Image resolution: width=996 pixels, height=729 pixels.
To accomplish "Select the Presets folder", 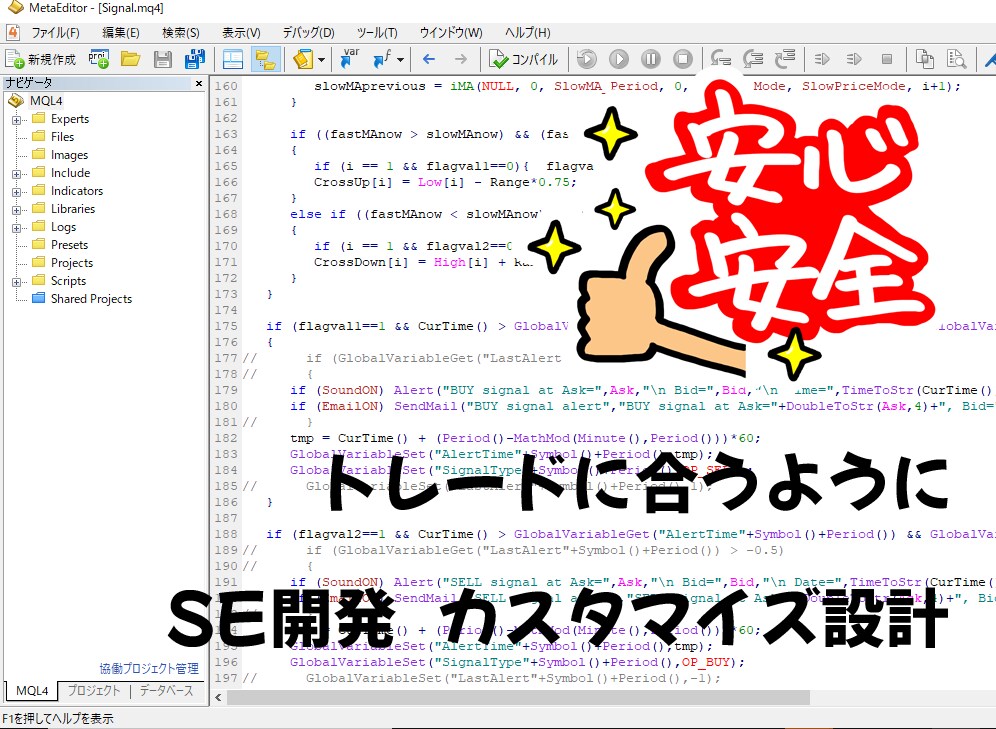I will point(69,244).
